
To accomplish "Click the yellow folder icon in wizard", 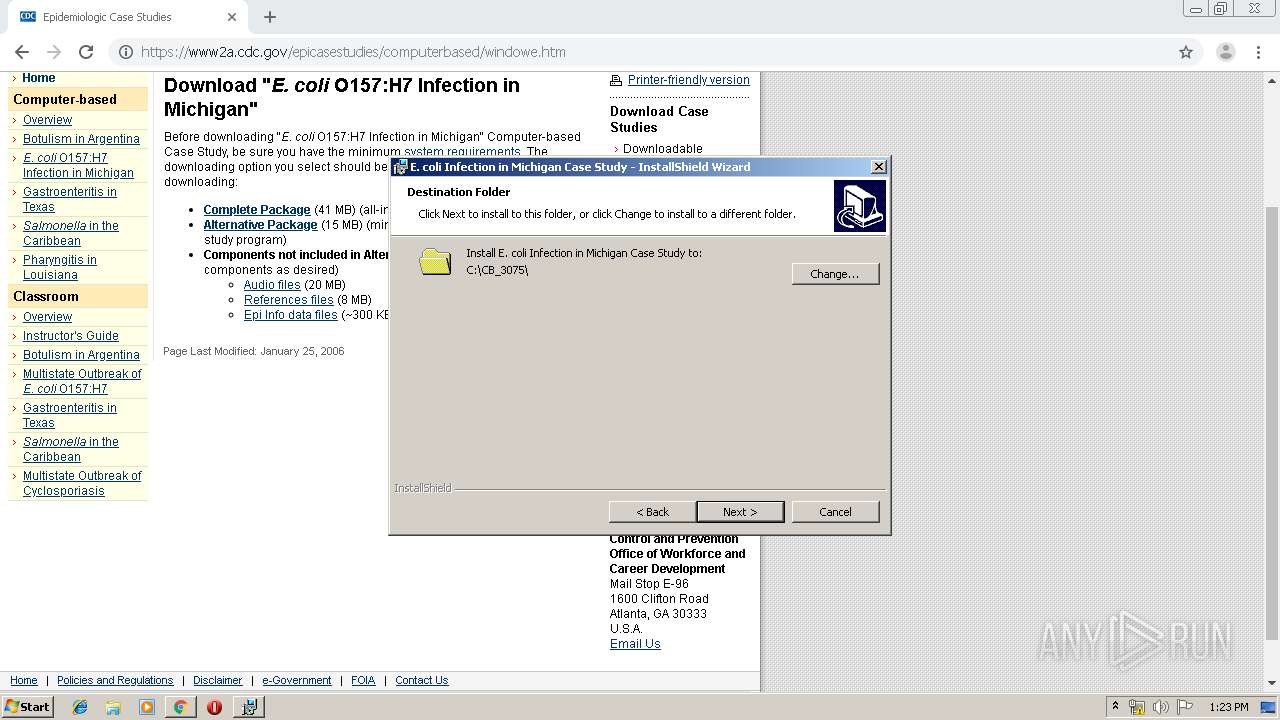I will point(435,262).
